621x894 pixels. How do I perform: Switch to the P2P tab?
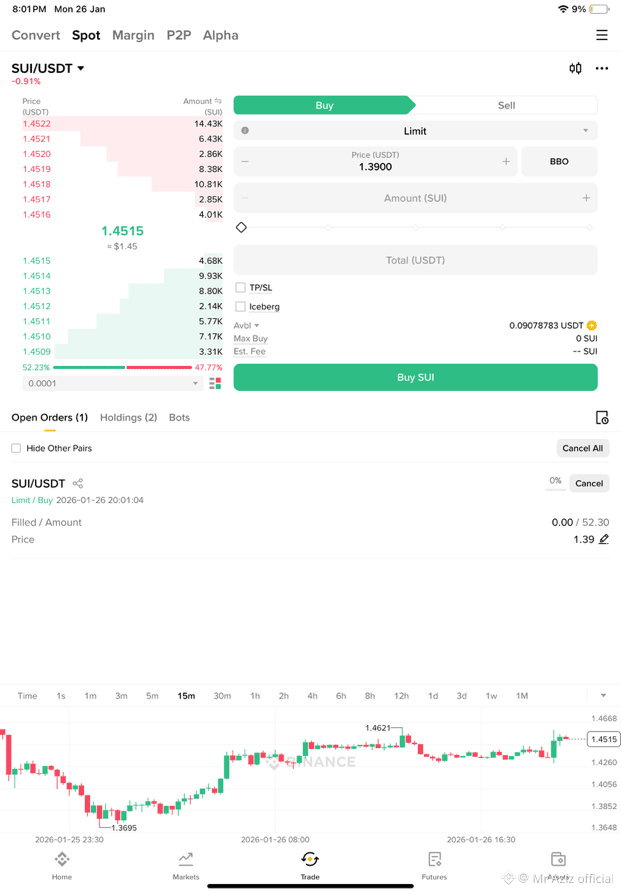[x=178, y=35]
